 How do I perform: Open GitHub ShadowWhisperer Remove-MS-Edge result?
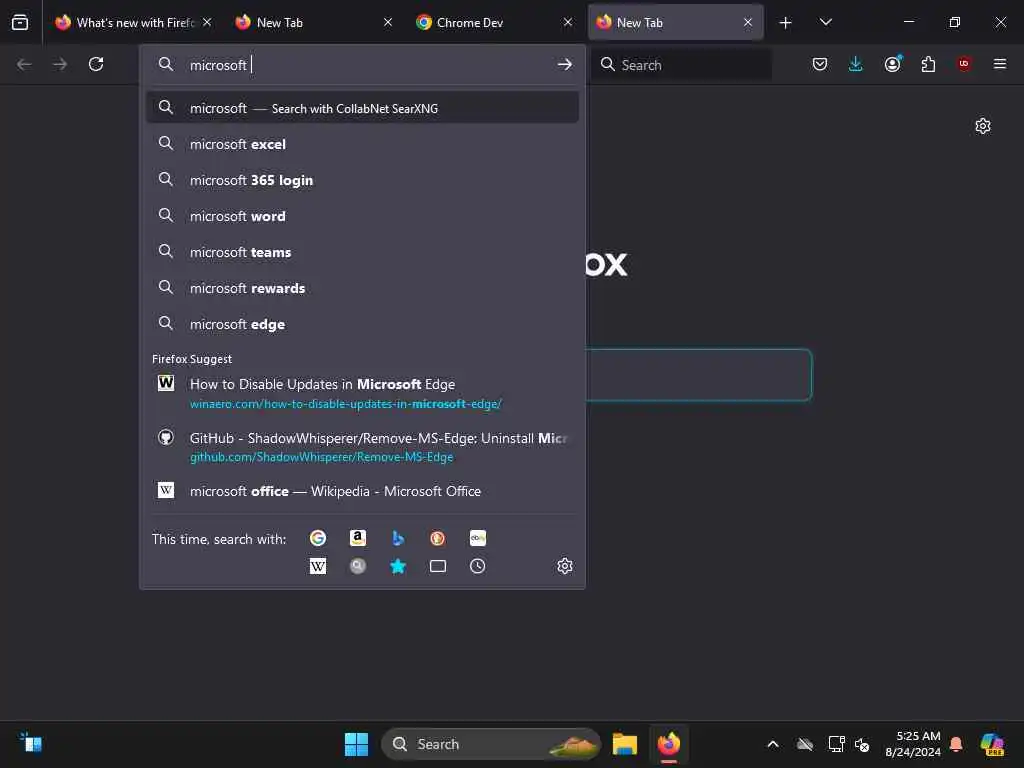(362, 447)
